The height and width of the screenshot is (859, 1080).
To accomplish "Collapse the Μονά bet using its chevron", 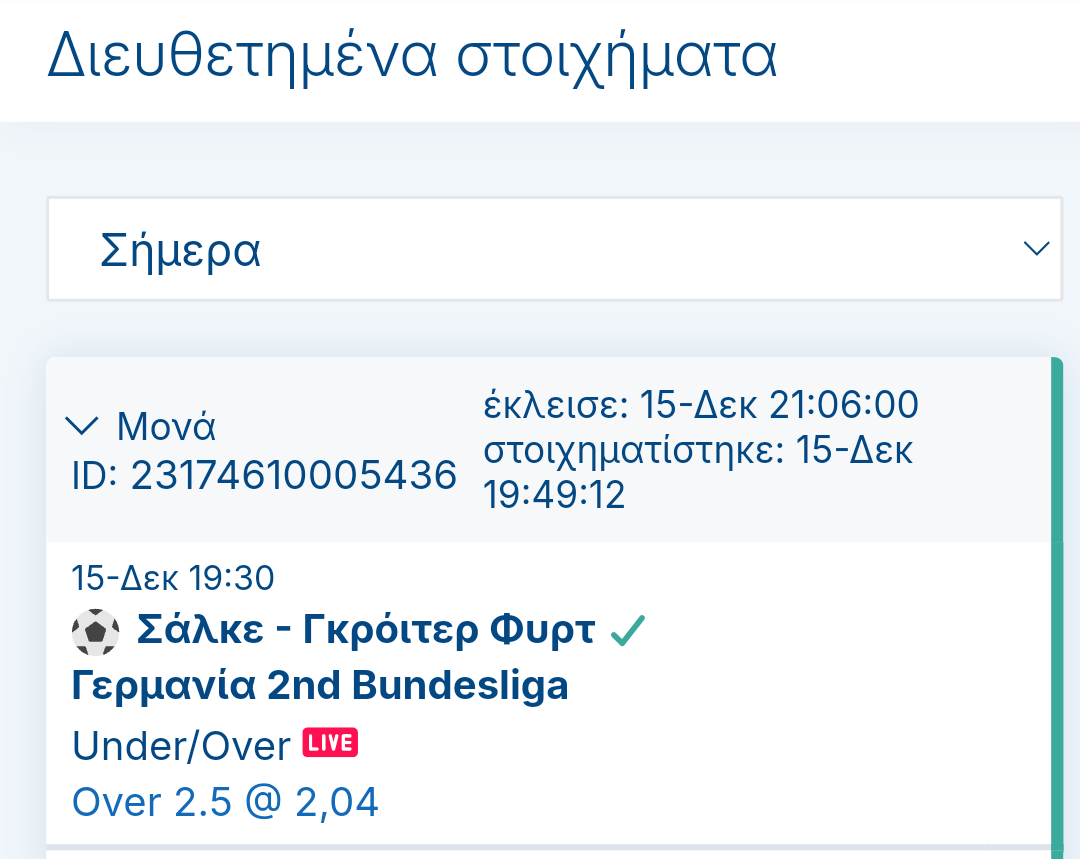I will coord(82,427).
